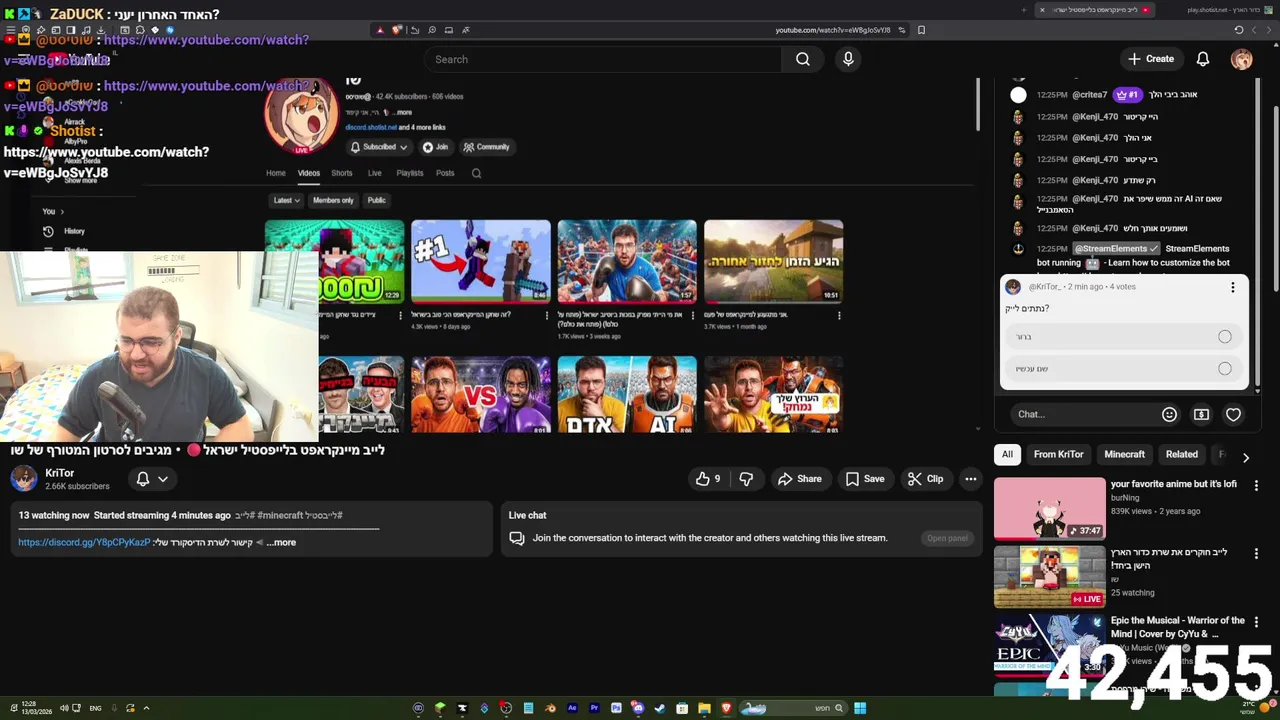Open the '#1' Minecraft video thumbnail
Screen dimensions: 1280x720
tap(480, 261)
